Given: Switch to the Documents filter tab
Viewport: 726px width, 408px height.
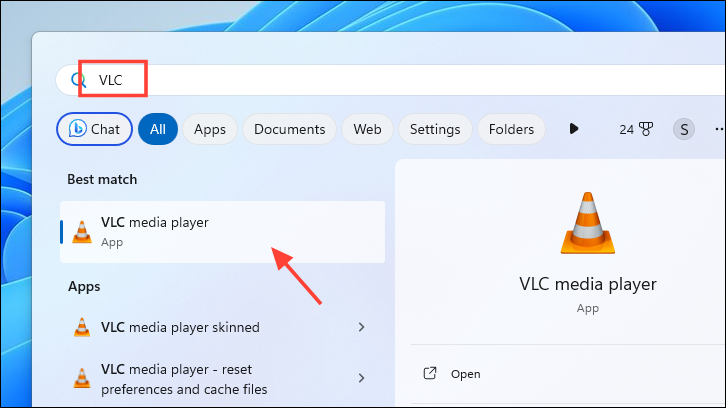Looking at the screenshot, I should pyautogui.click(x=289, y=129).
